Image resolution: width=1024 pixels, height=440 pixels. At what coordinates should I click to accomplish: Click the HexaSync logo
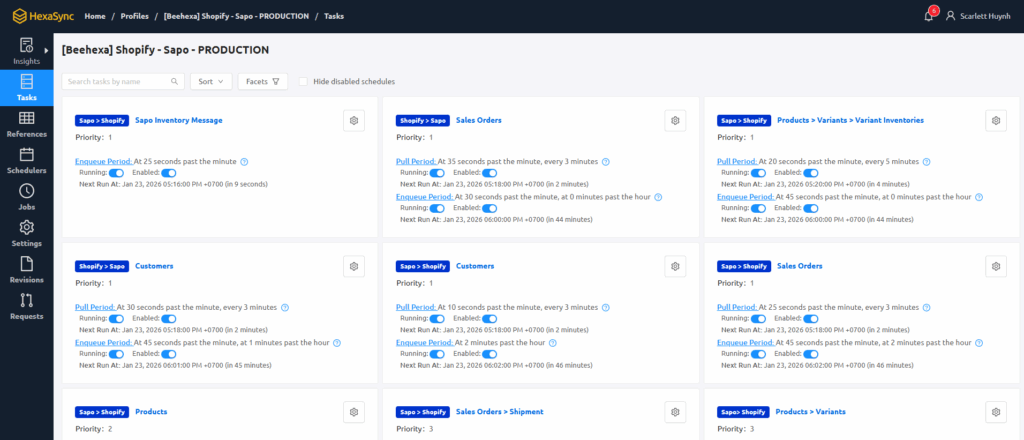(x=43, y=16)
